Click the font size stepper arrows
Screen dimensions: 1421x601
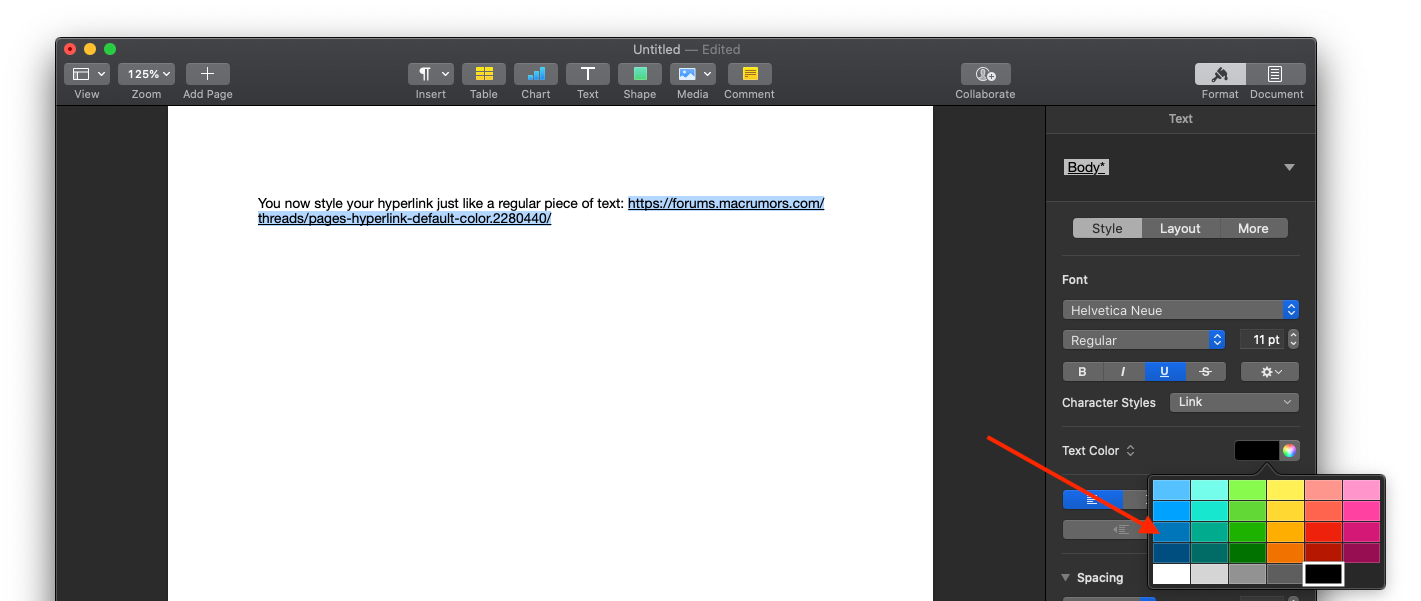pyautogui.click(x=1293, y=340)
